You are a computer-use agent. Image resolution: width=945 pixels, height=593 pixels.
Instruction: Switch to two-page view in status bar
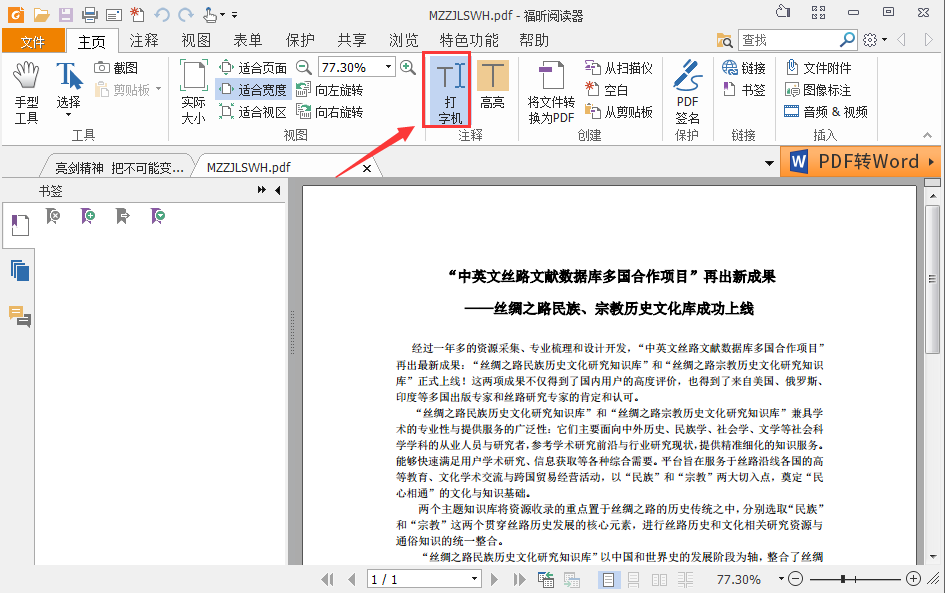(657, 579)
